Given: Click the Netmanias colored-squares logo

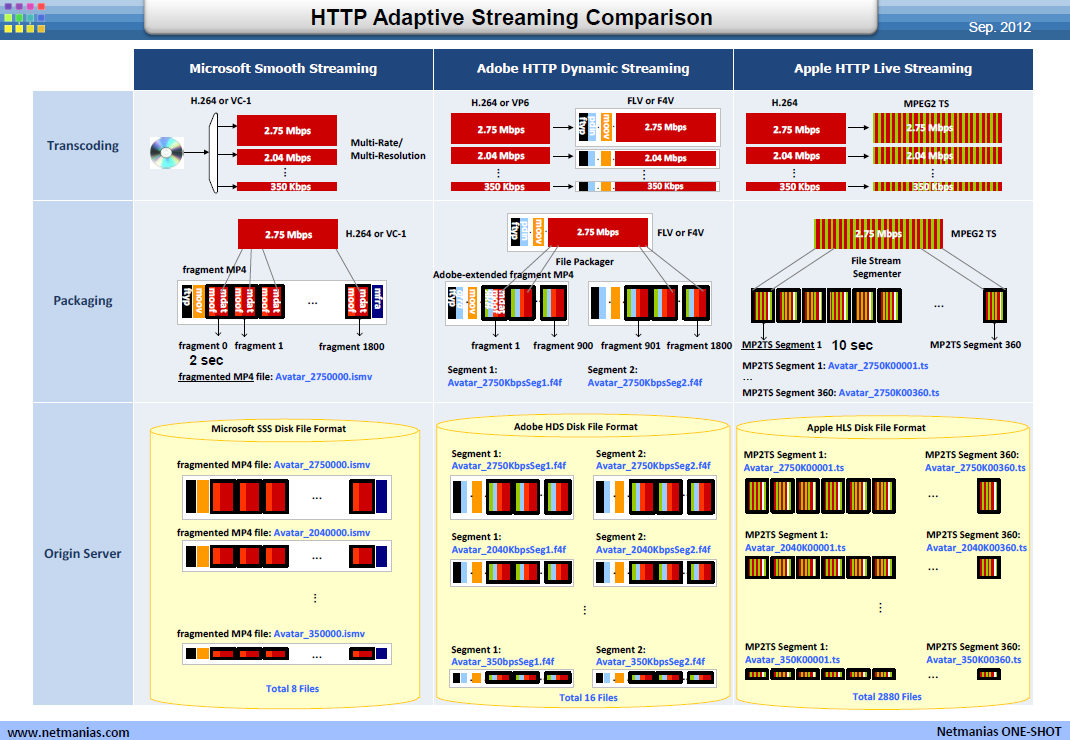Looking at the screenshot, I should coord(25,18).
